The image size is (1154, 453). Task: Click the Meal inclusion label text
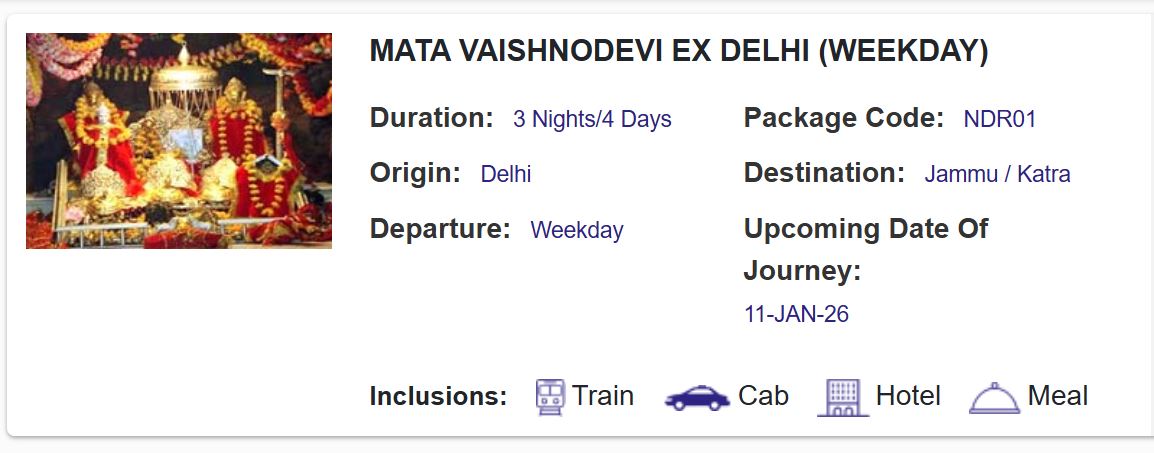[x=1058, y=396]
